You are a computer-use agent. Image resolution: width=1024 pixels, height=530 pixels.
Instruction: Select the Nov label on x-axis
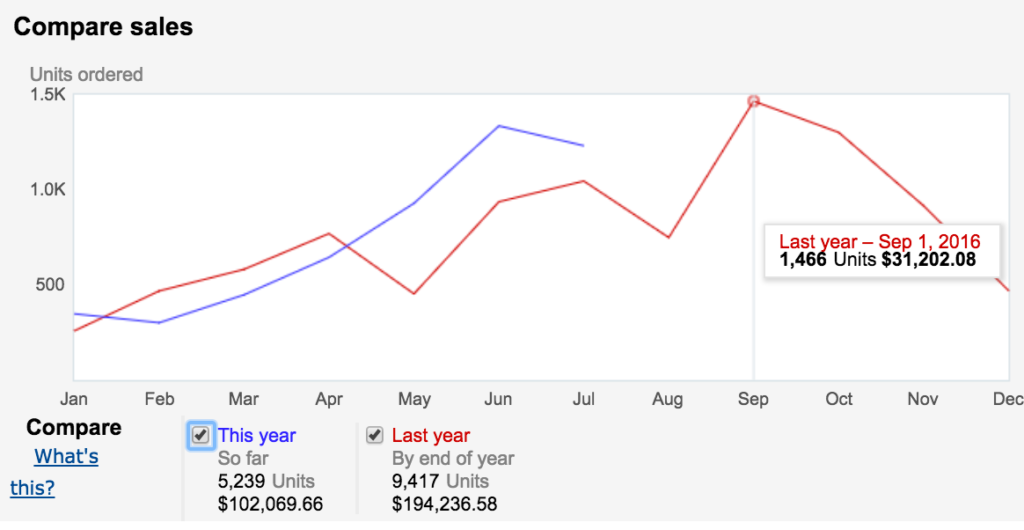coord(923,399)
